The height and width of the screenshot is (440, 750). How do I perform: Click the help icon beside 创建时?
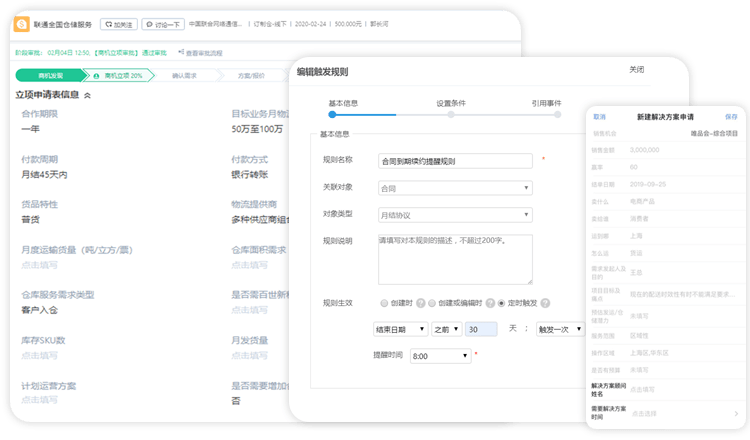(x=421, y=303)
